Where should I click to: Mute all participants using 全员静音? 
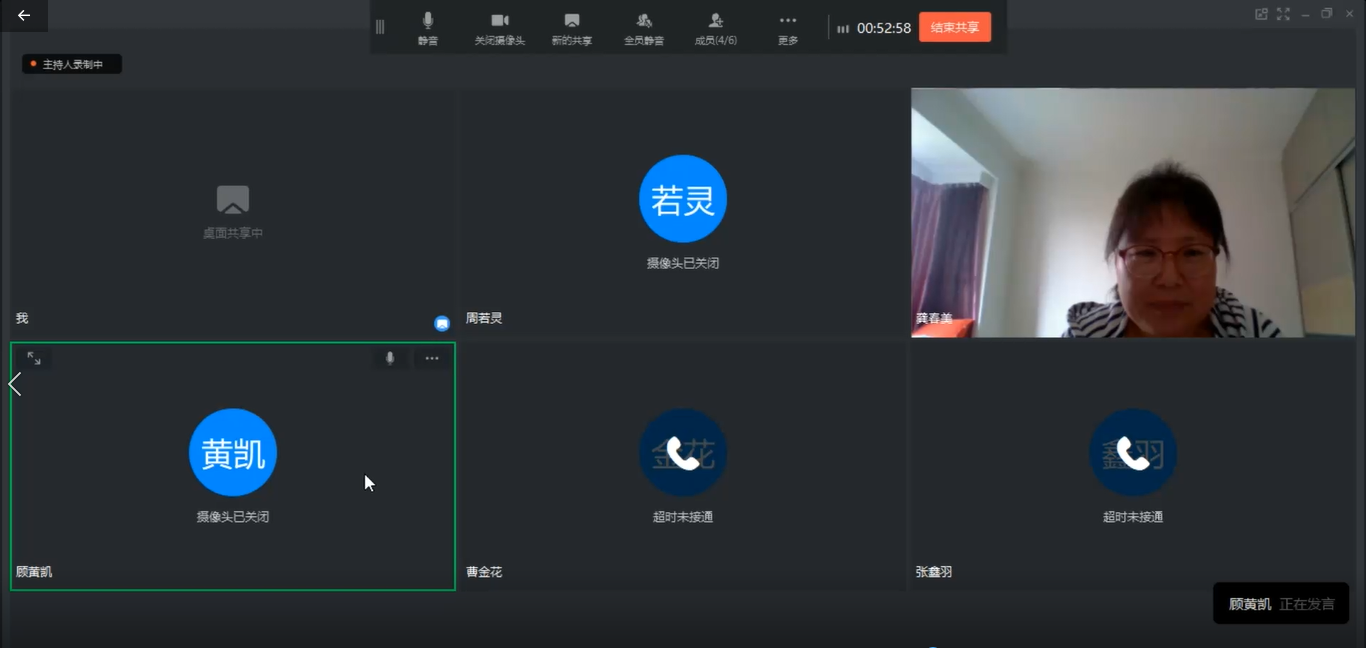pos(644,27)
